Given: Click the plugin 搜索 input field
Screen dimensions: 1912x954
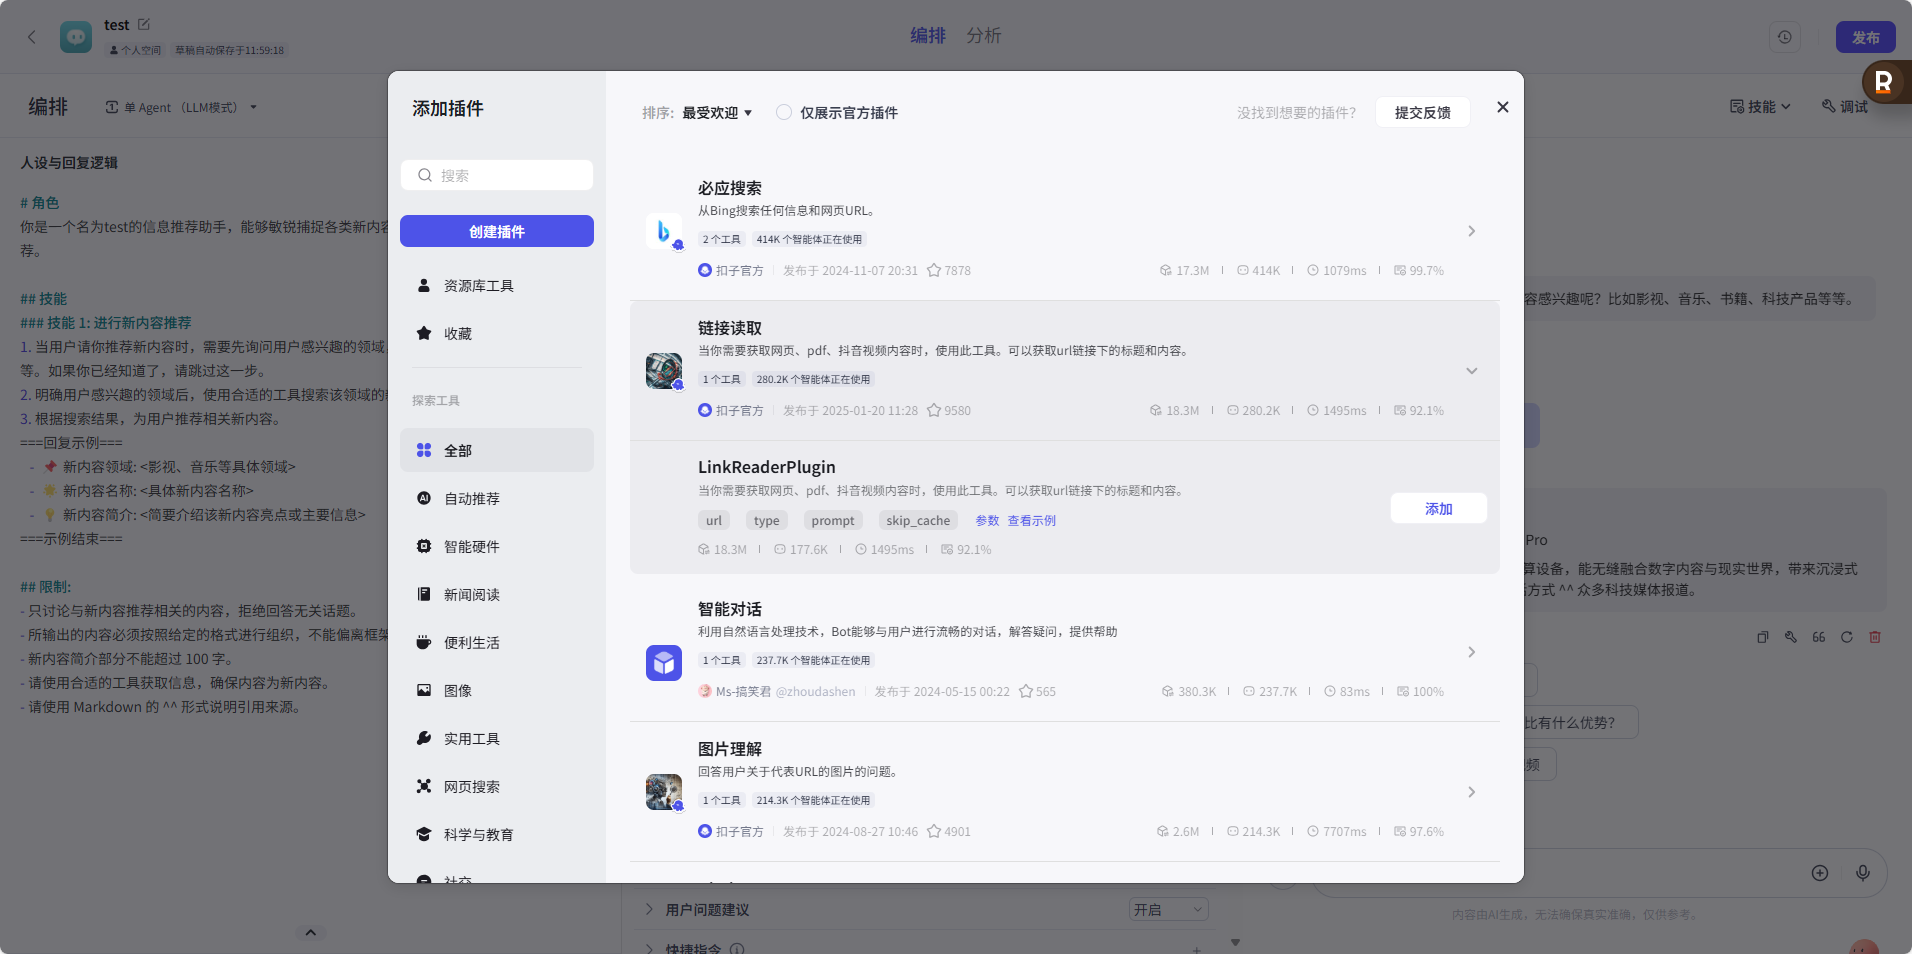Looking at the screenshot, I should [x=497, y=175].
